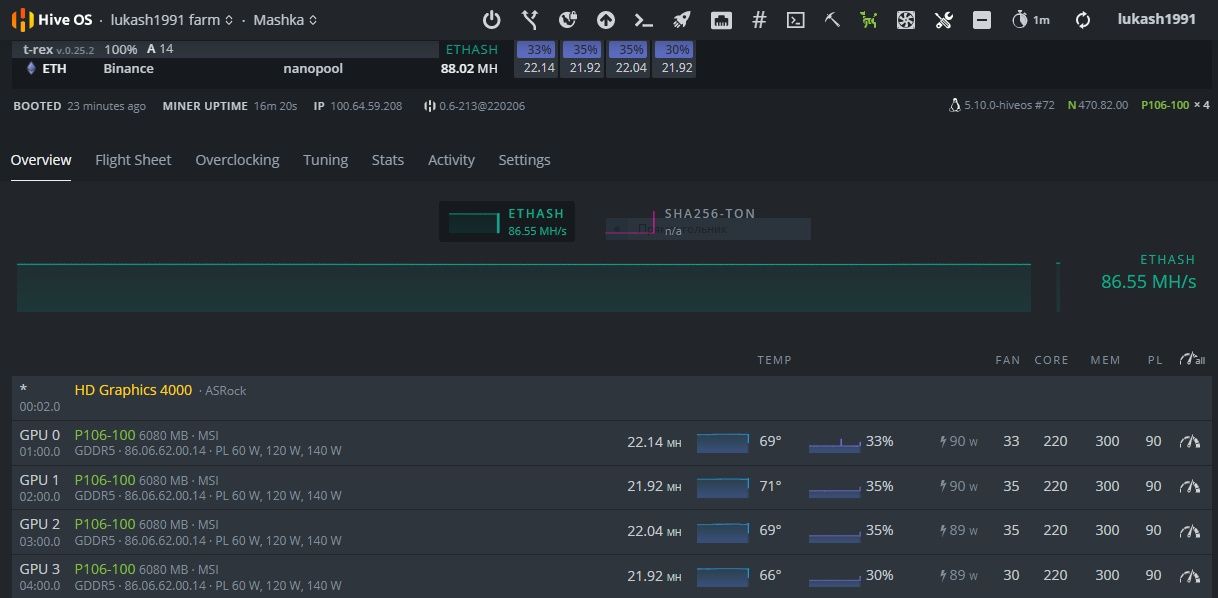Click the ETHASH hashrate graph area

pos(524,287)
